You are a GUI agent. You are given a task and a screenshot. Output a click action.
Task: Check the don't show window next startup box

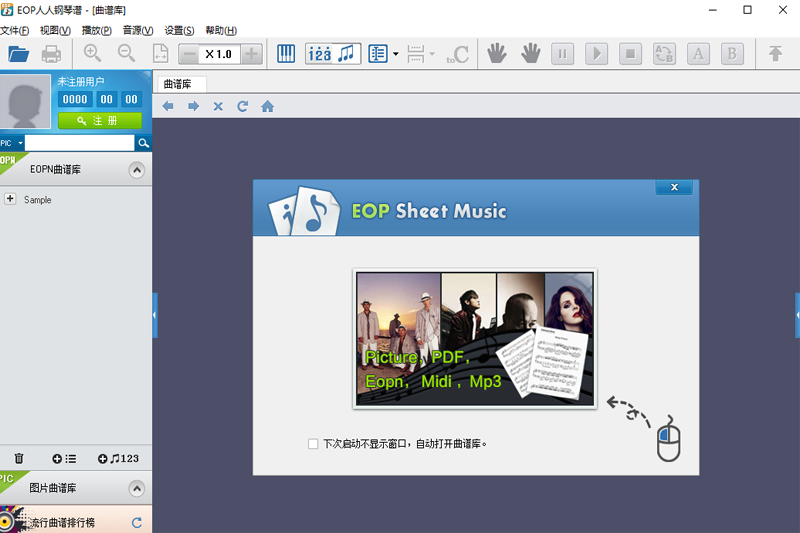tap(313, 444)
